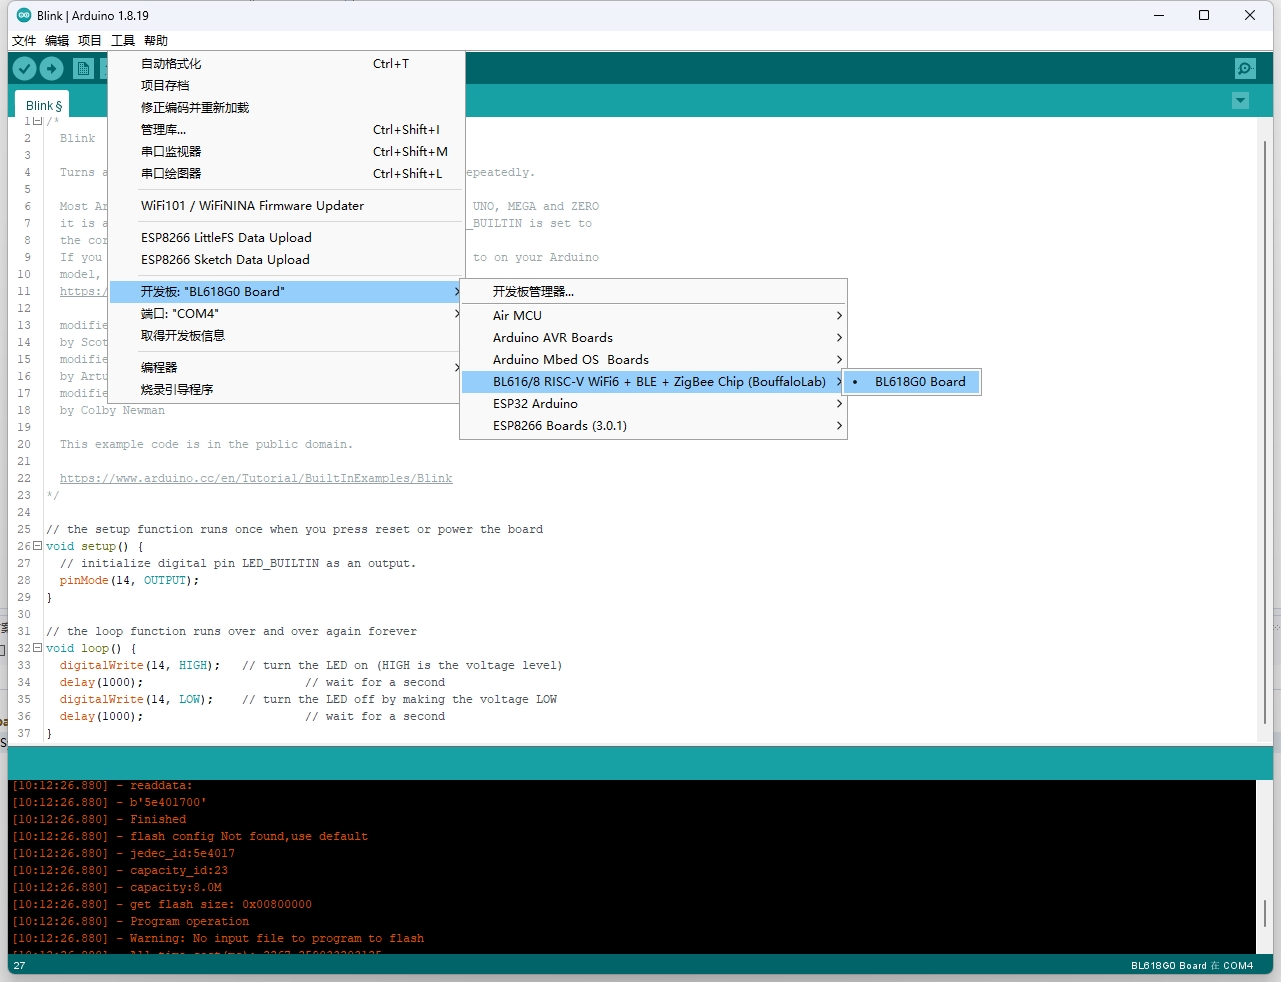Click the line number 27 in status bar
1281x982 pixels.
[x=19, y=966]
